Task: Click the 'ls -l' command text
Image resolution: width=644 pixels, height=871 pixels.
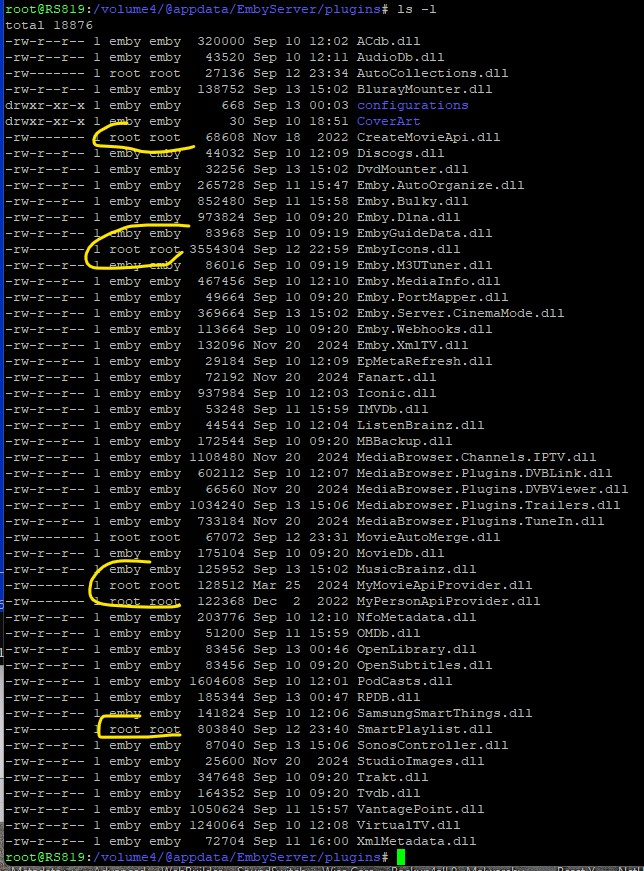Action: [x=416, y=9]
